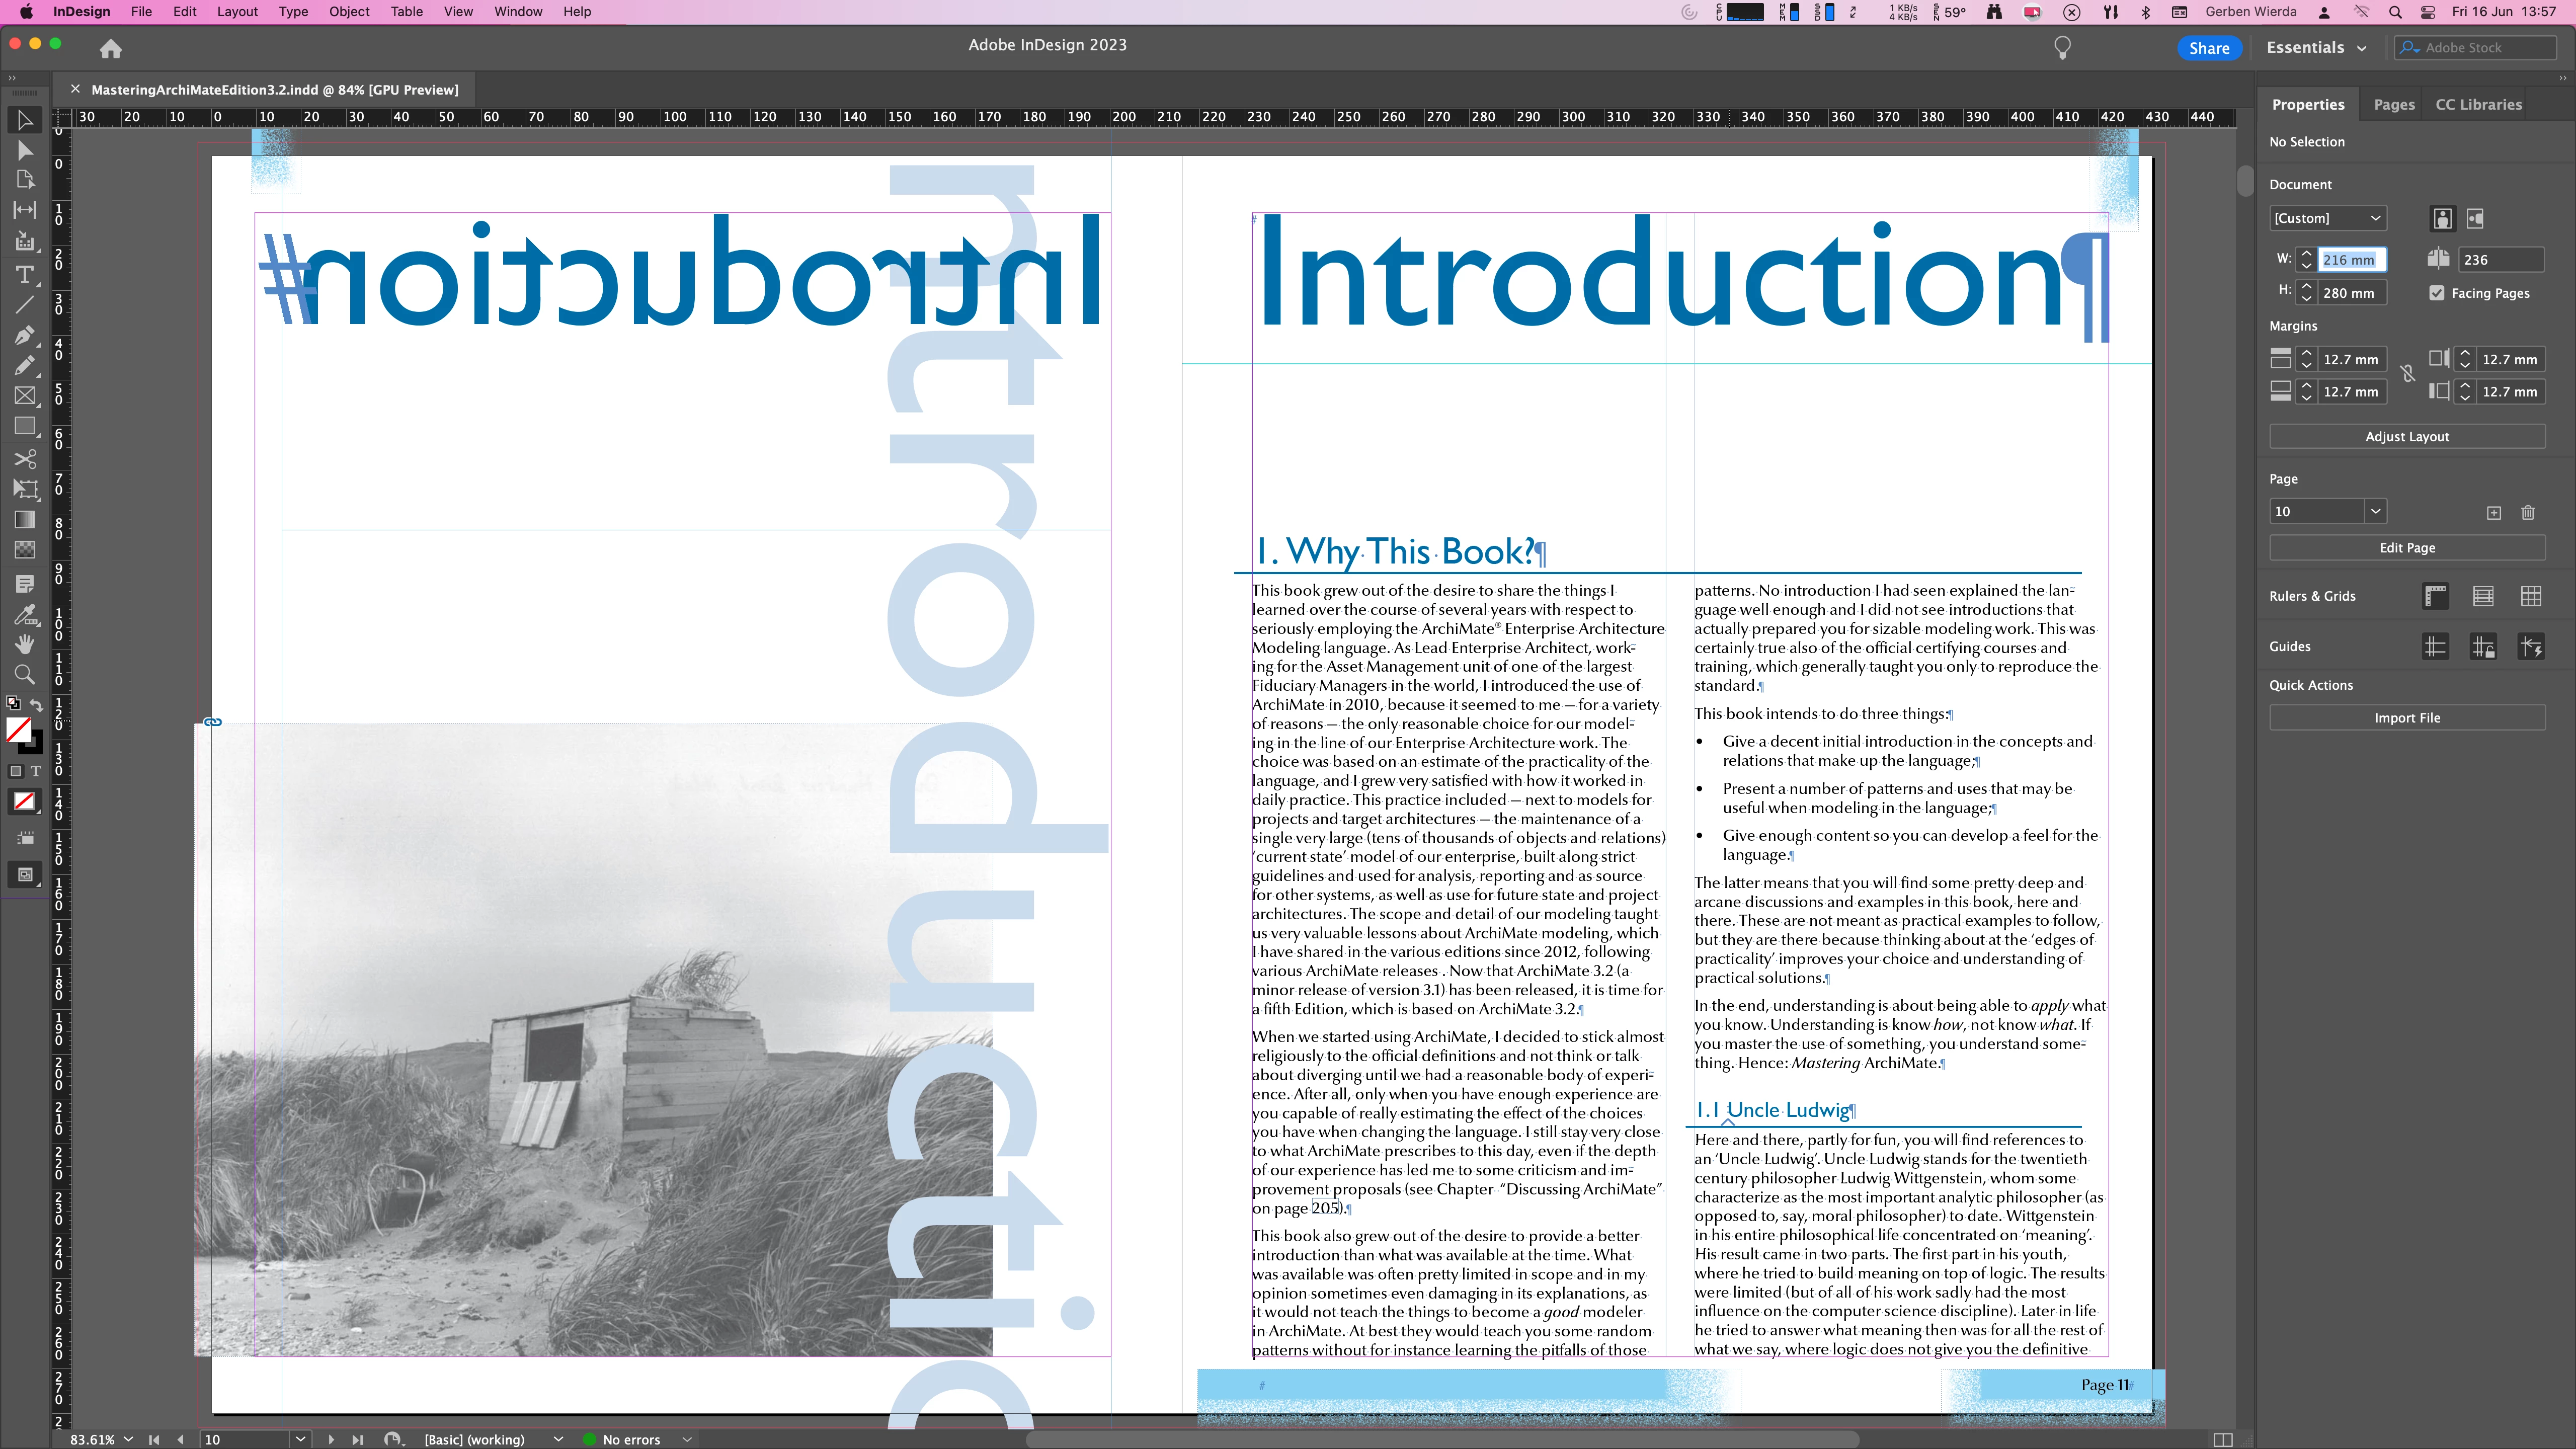The image size is (2576, 1449).
Task: Select the Eyedropper tool
Action: [25, 614]
